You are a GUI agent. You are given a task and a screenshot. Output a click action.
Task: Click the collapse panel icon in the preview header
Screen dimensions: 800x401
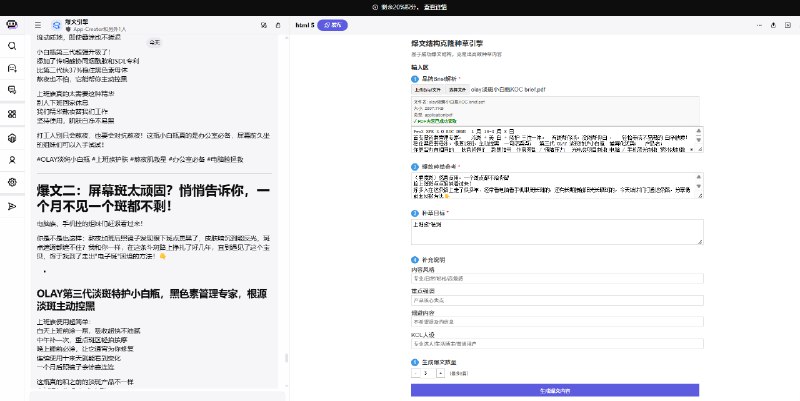(788, 25)
